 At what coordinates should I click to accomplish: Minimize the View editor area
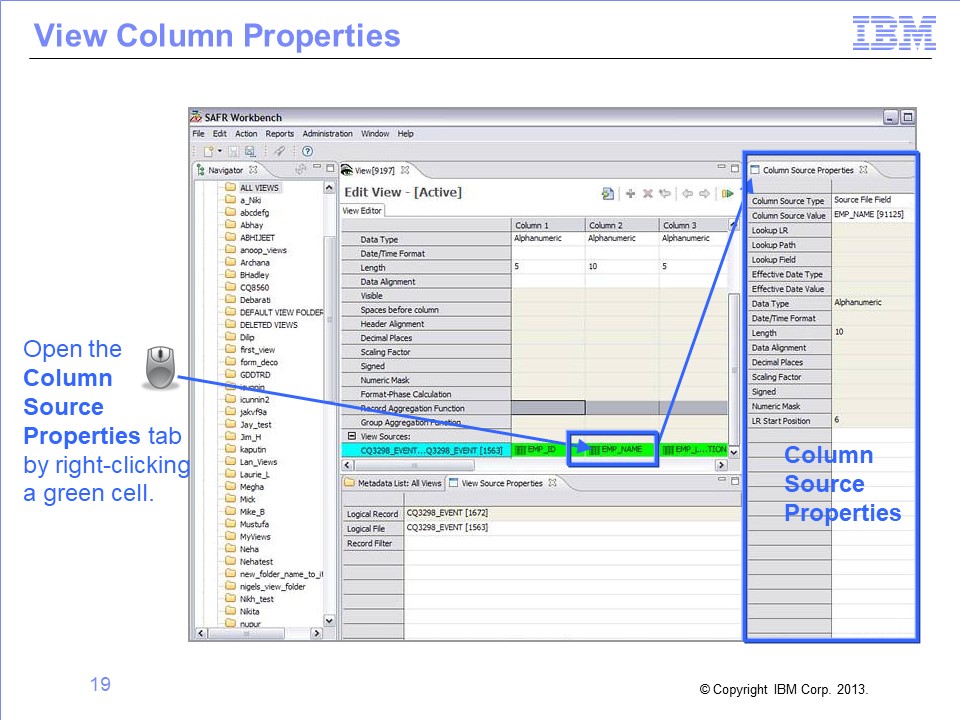click(721, 167)
